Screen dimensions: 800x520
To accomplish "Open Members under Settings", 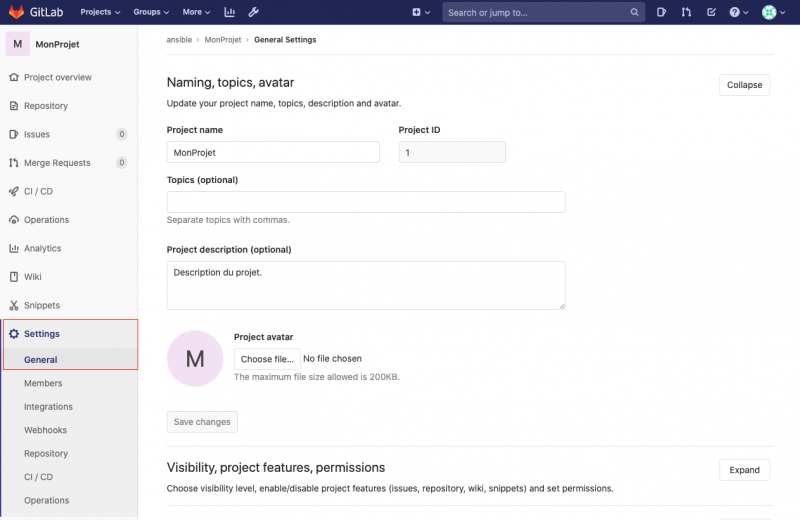I will click(43, 383).
